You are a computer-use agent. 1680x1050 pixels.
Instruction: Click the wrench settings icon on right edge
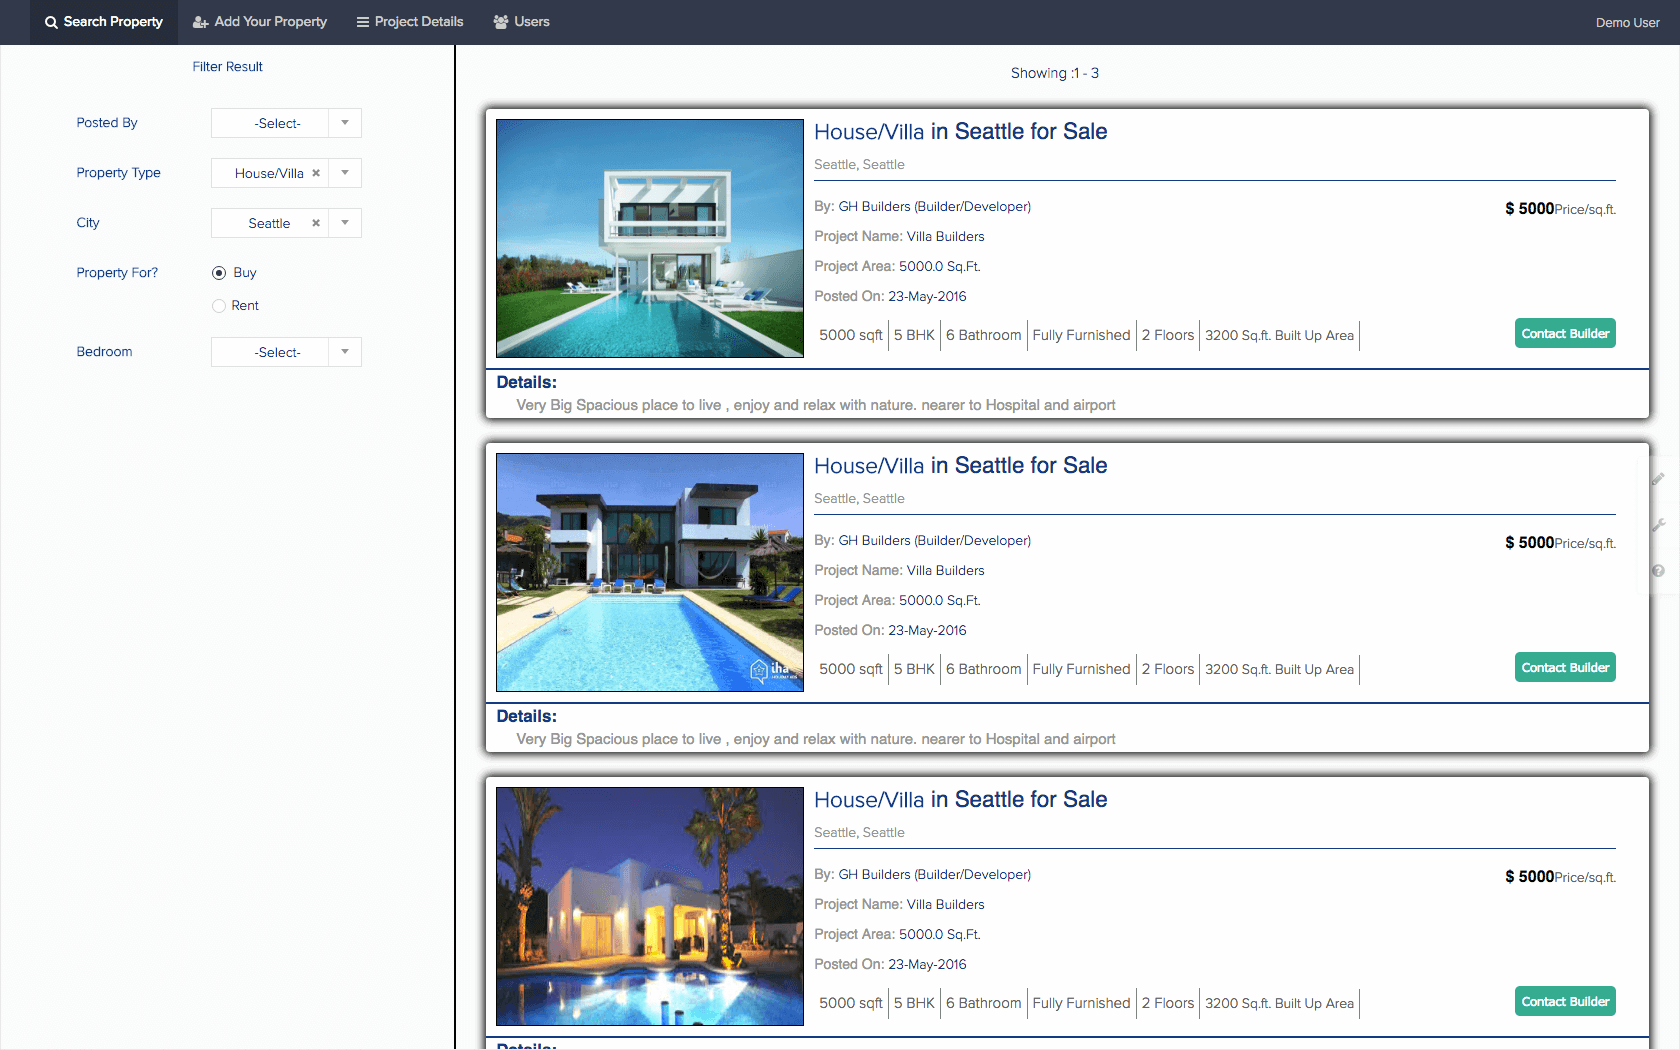(x=1658, y=525)
